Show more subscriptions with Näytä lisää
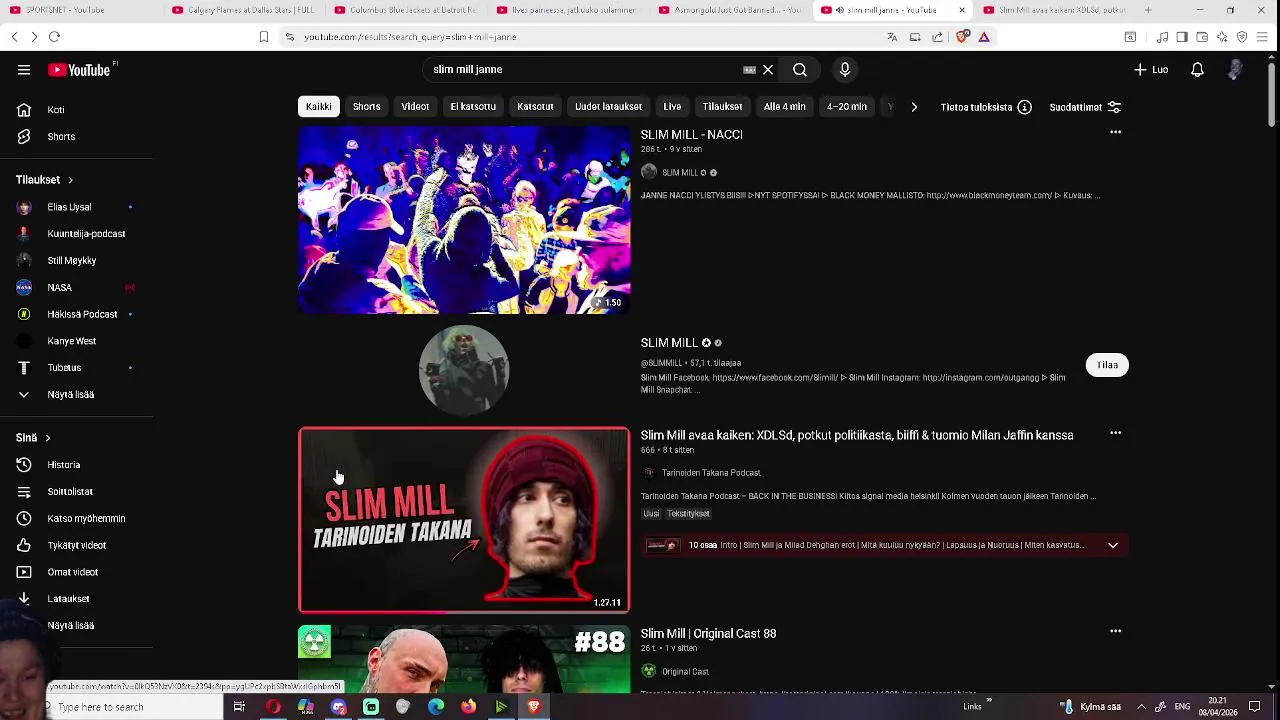The height and width of the screenshot is (720, 1280). [70, 395]
